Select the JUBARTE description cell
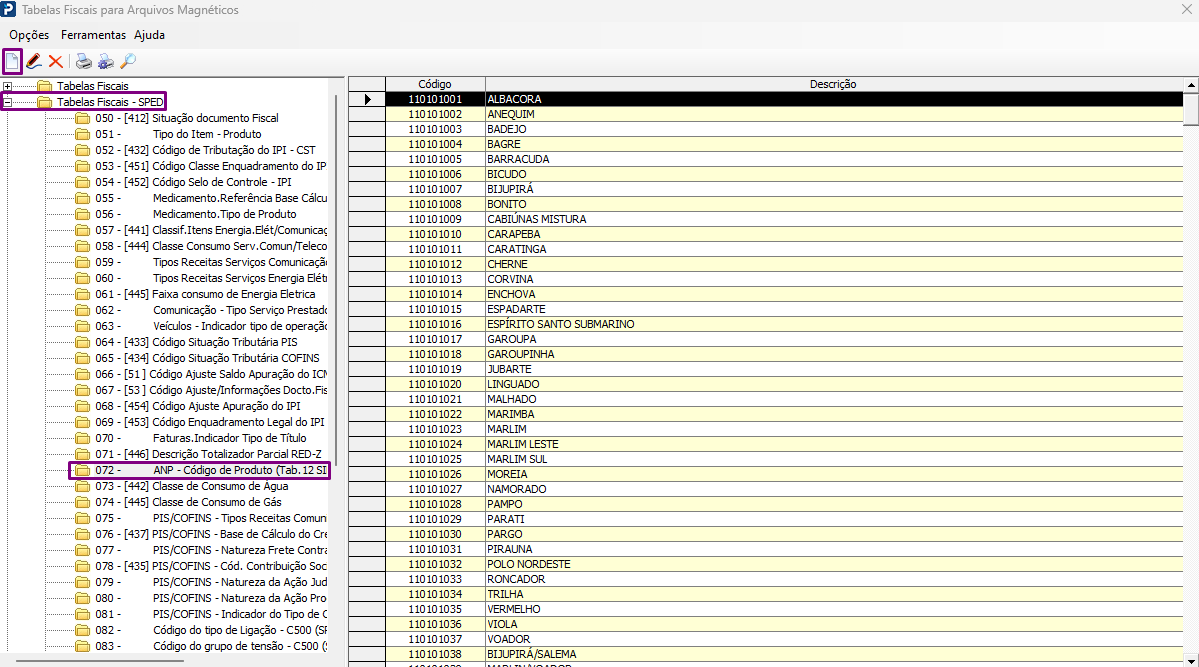The image size is (1199, 667). click(834, 369)
